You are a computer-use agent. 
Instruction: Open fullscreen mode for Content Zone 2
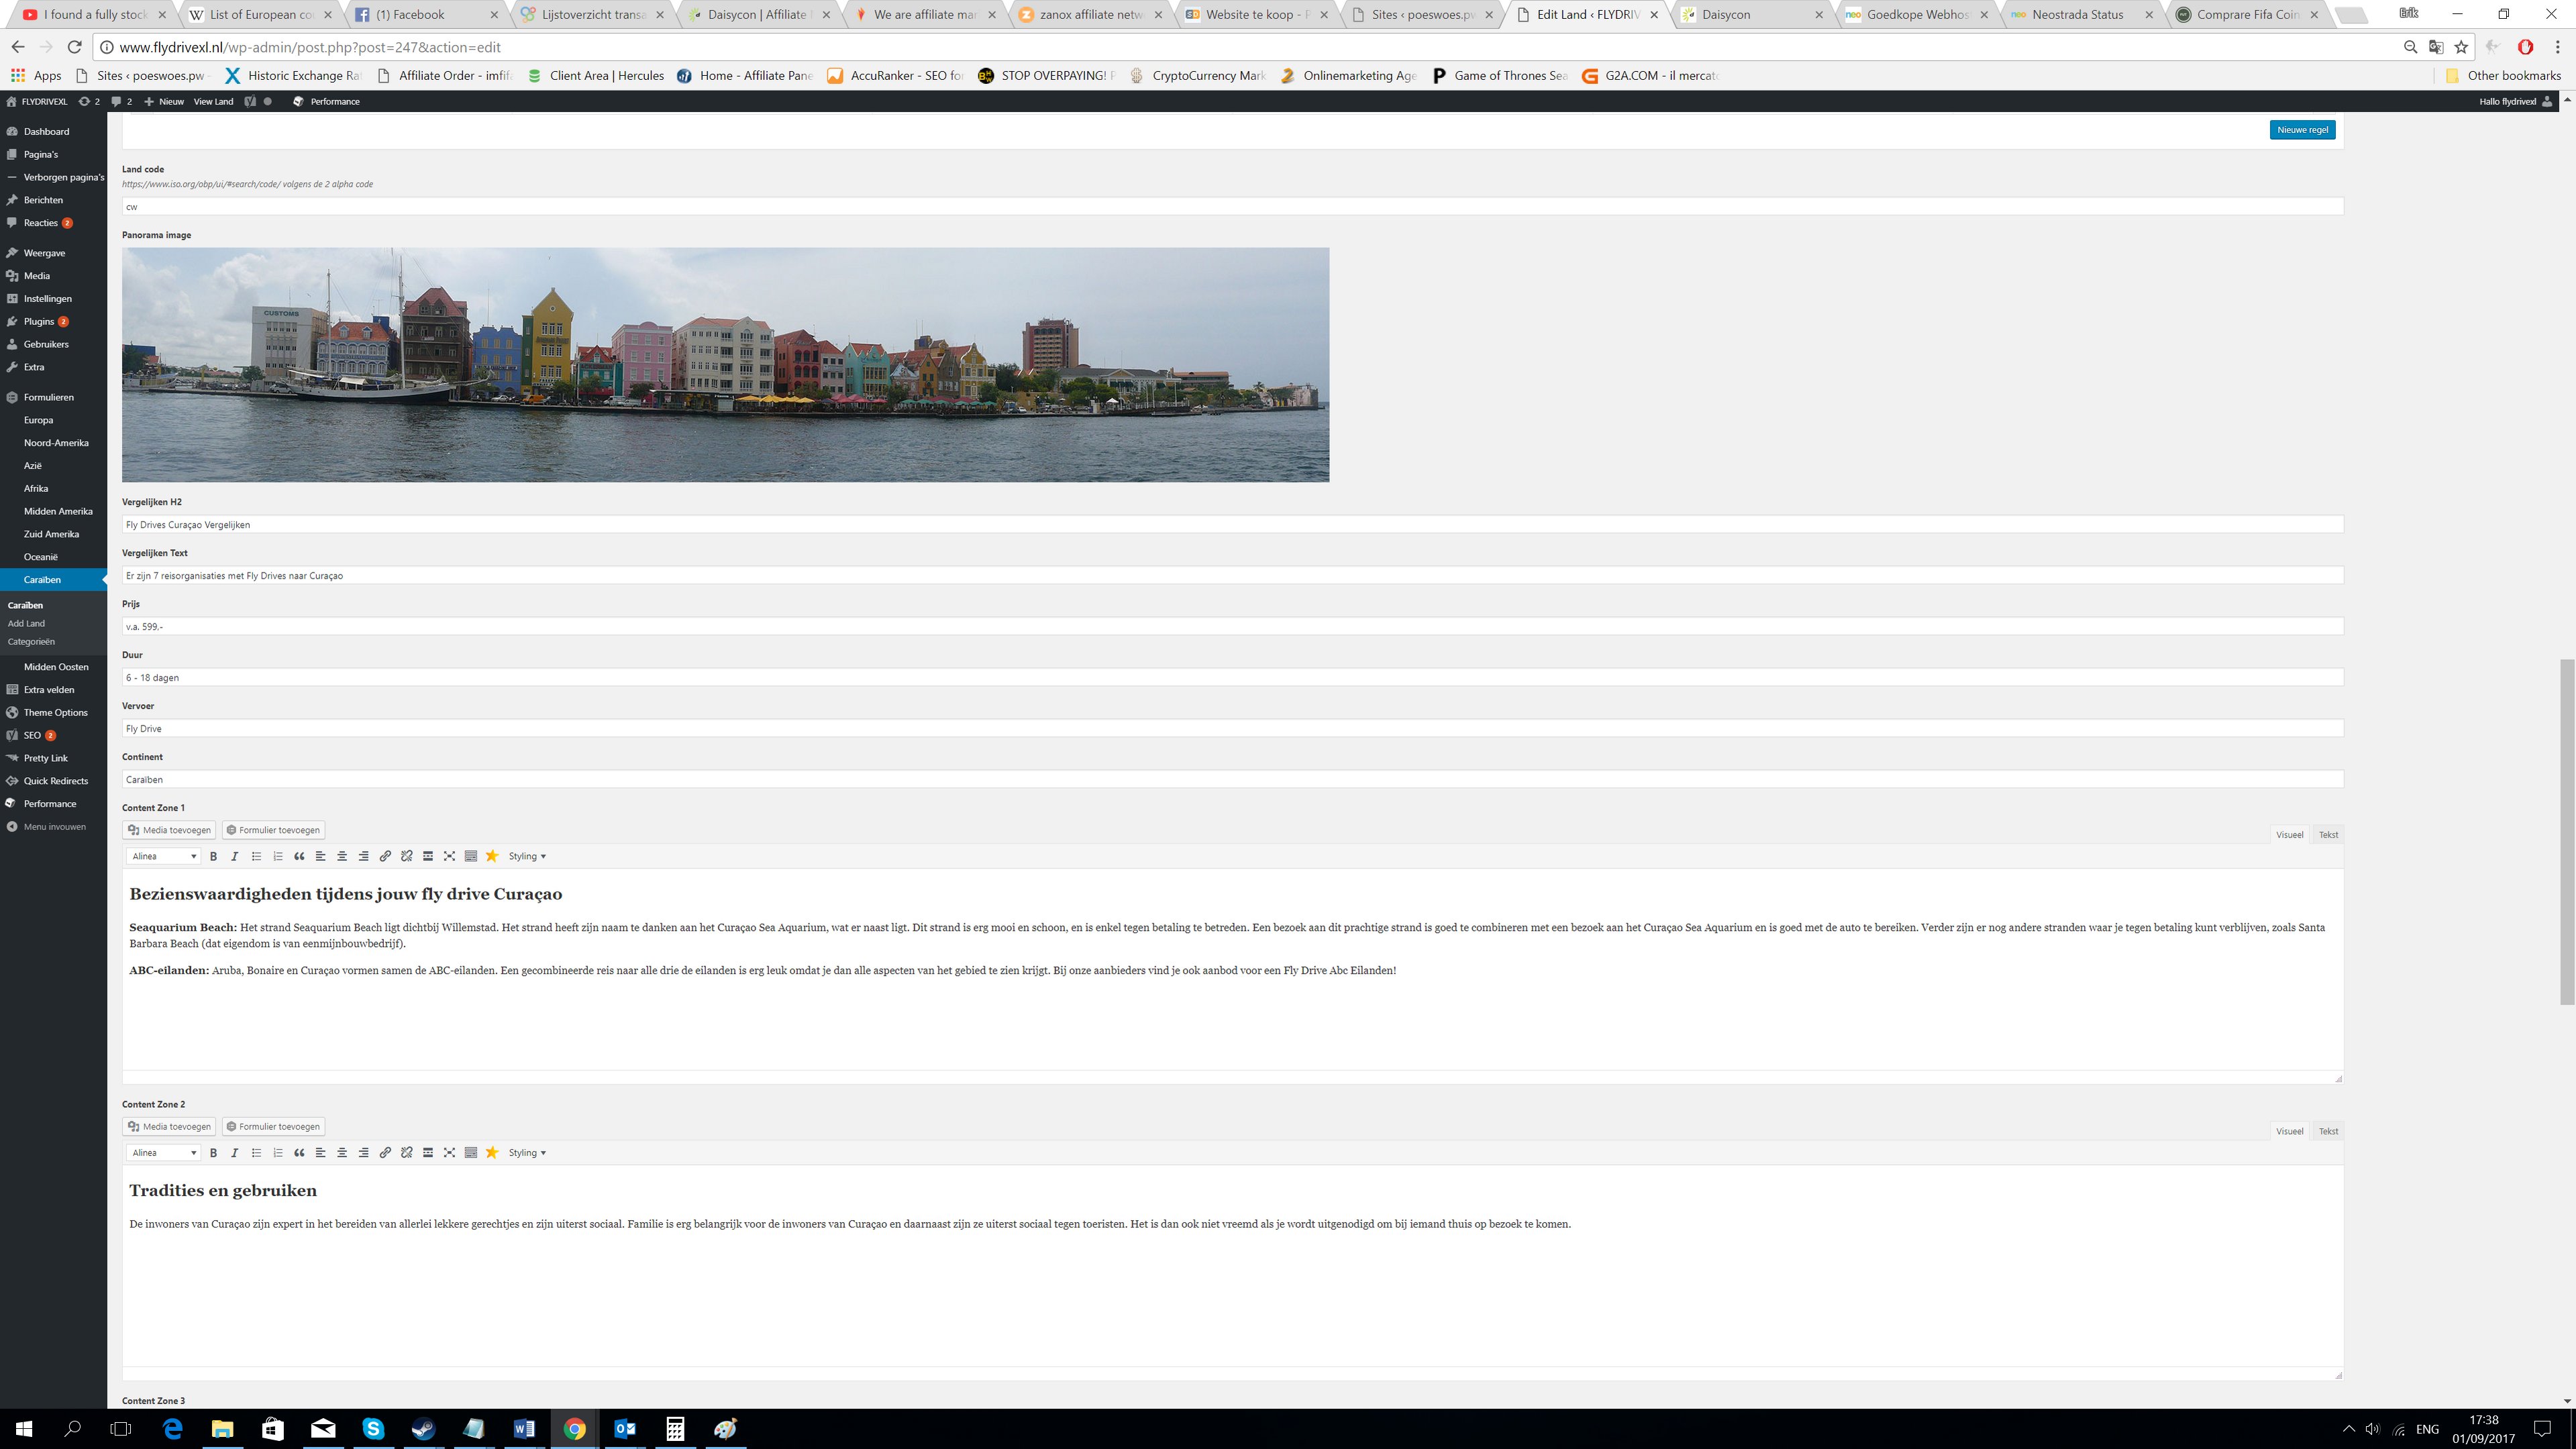(x=449, y=1153)
